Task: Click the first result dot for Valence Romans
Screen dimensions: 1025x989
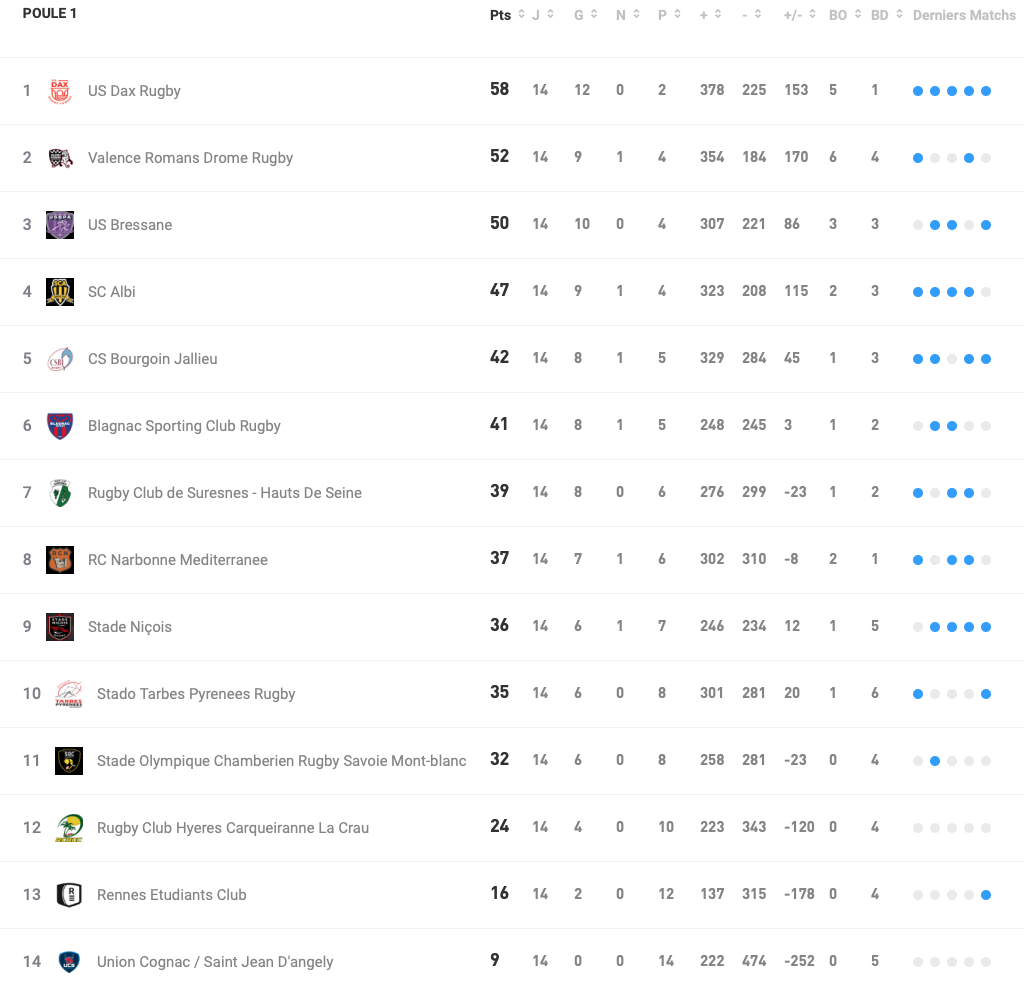Action: pyautogui.click(x=917, y=157)
